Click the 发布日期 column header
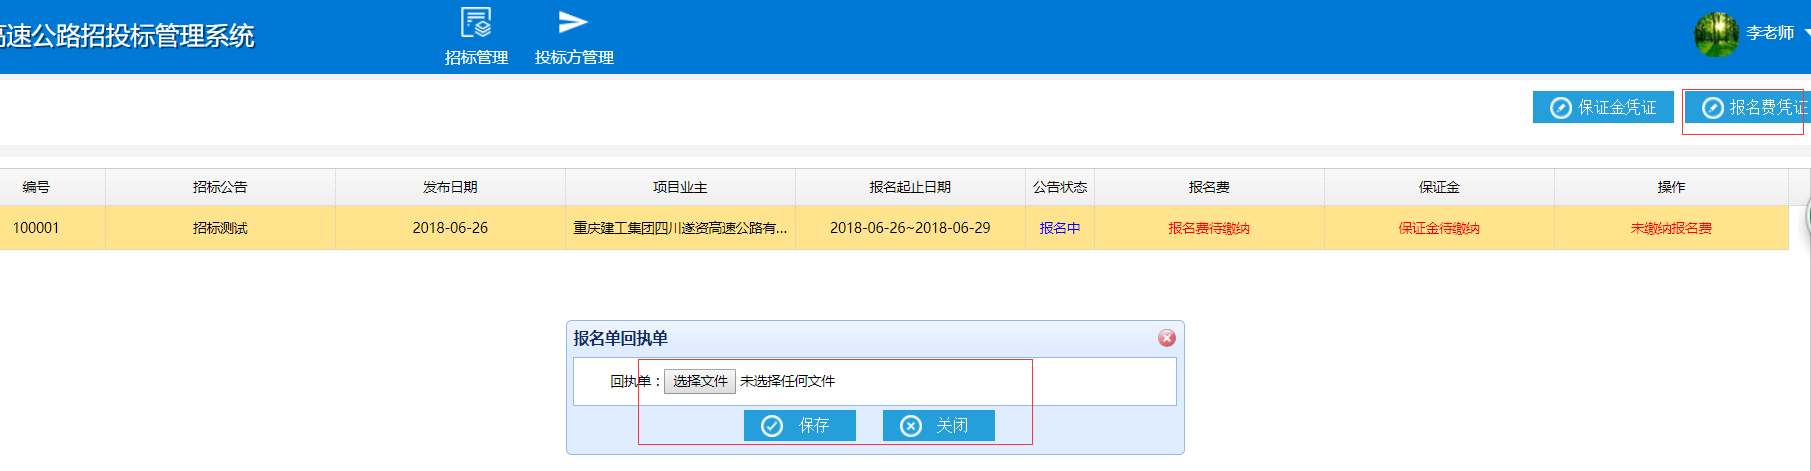Screen dimensions: 1811x471 pos(450,187)
